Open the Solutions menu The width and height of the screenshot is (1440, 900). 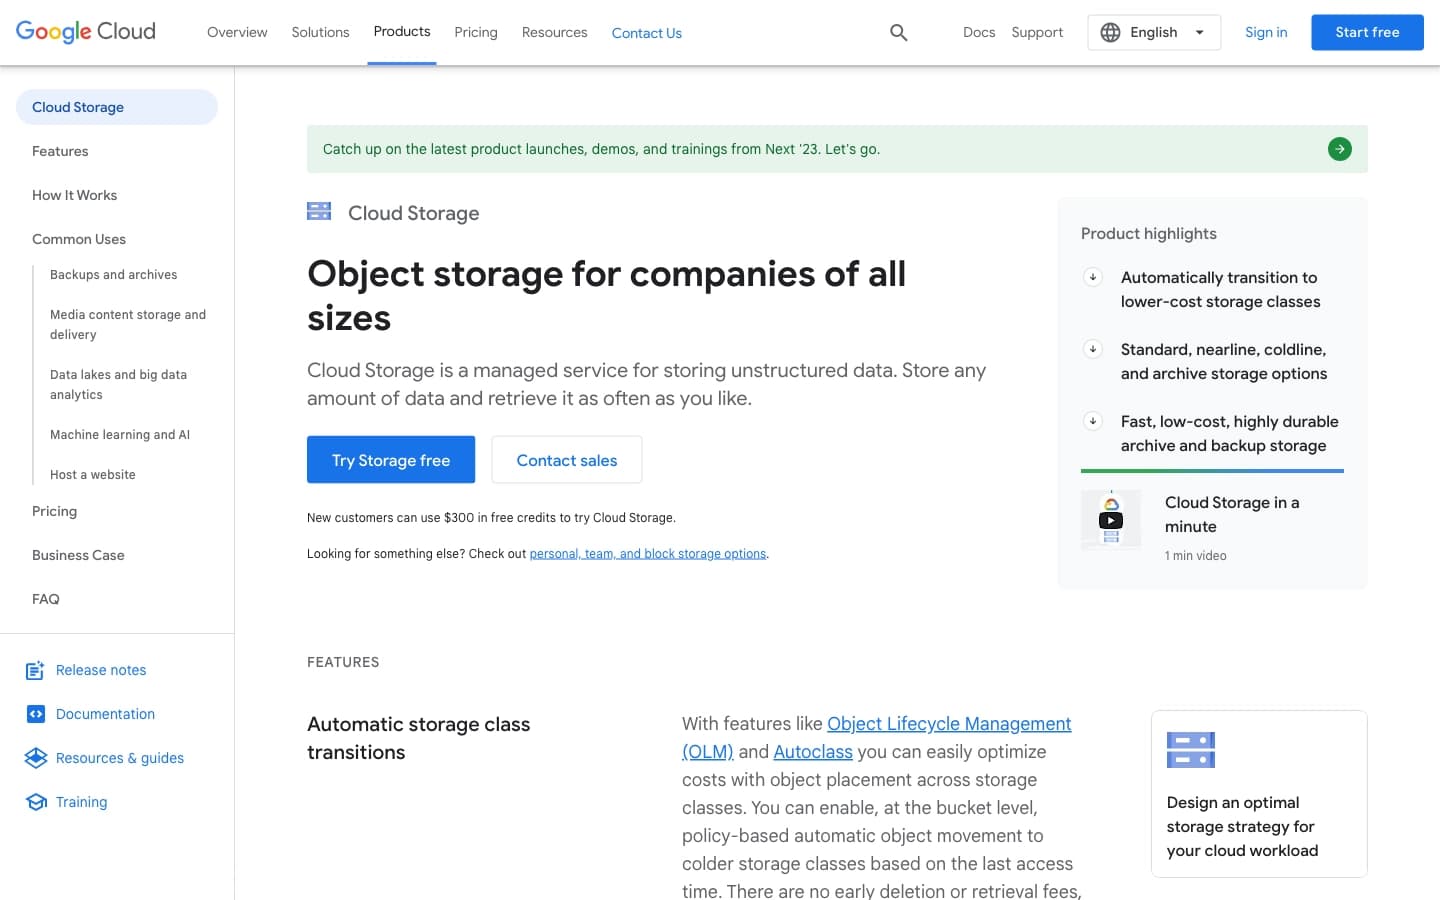320,32
